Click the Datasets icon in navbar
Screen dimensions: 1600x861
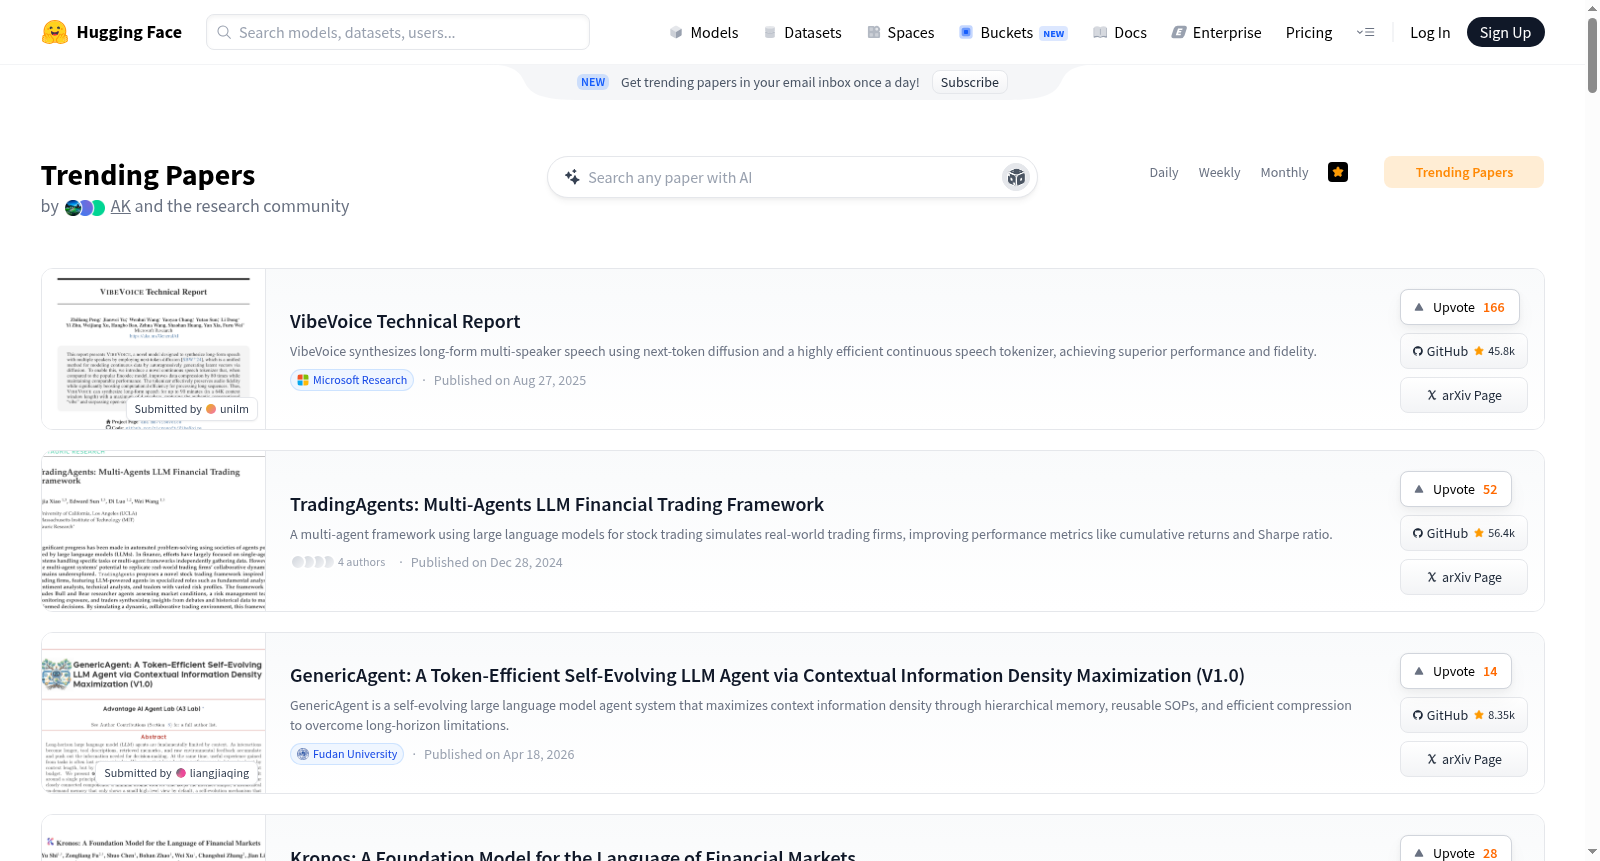tap(770, 32)
